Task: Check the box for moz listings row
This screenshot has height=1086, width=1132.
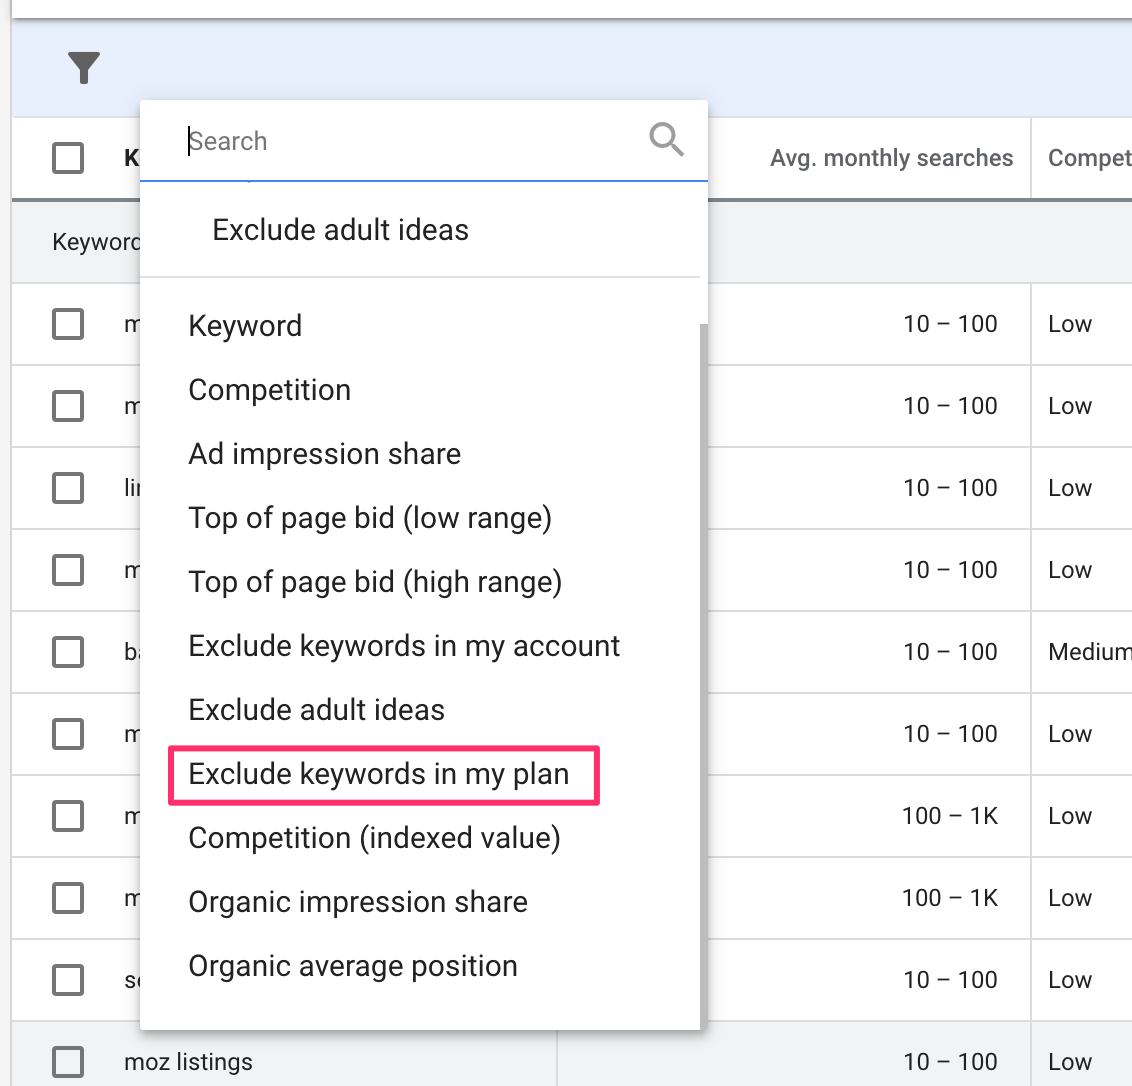Action: tap(68, 1061)
